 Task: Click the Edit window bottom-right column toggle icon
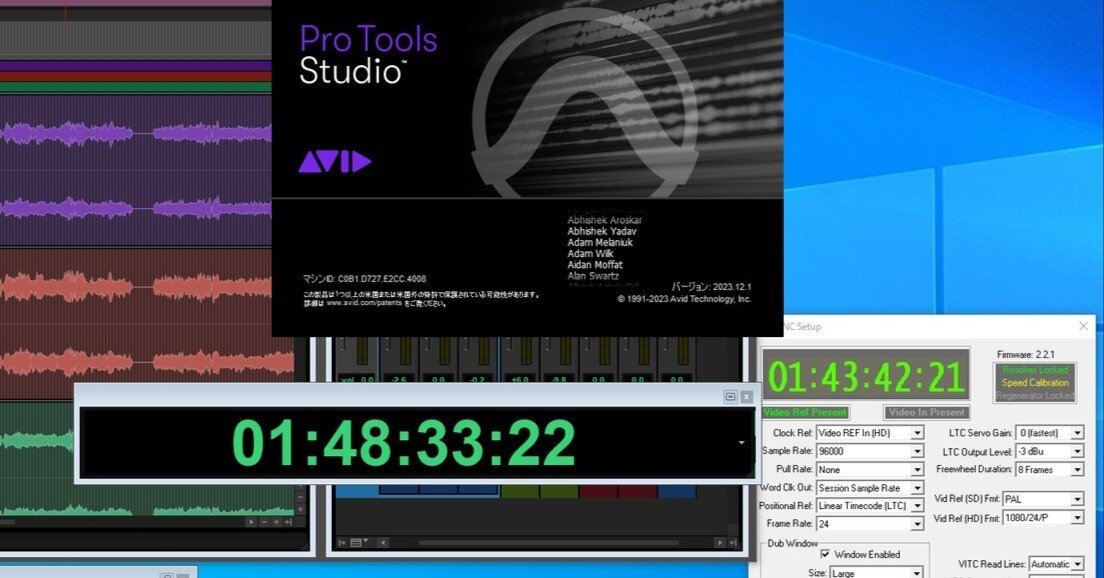[288, 522]
